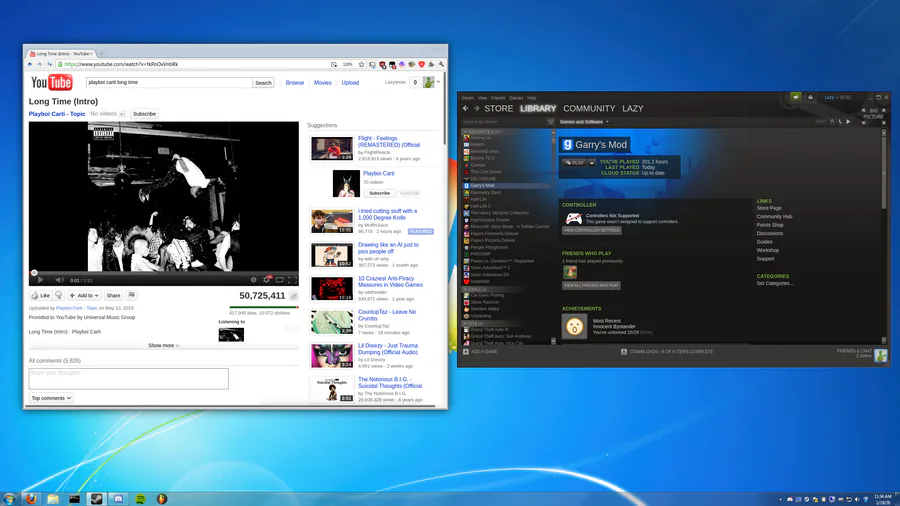Open '10 Craziest Anti-Piracy Measures' suggestion
This screenshot has width=900, height=506.
(x=390, y=281)
